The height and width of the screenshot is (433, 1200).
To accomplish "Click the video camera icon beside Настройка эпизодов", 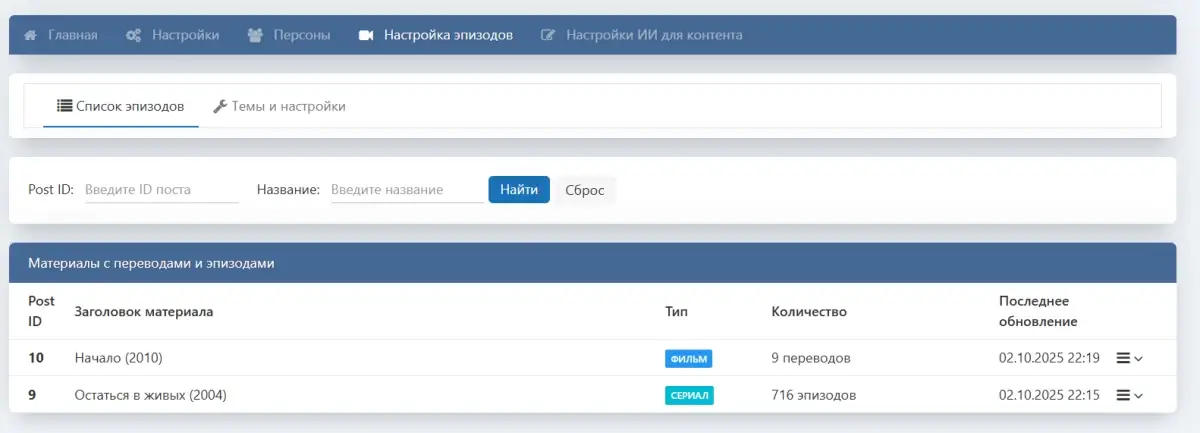I will [x=366, y=36].
